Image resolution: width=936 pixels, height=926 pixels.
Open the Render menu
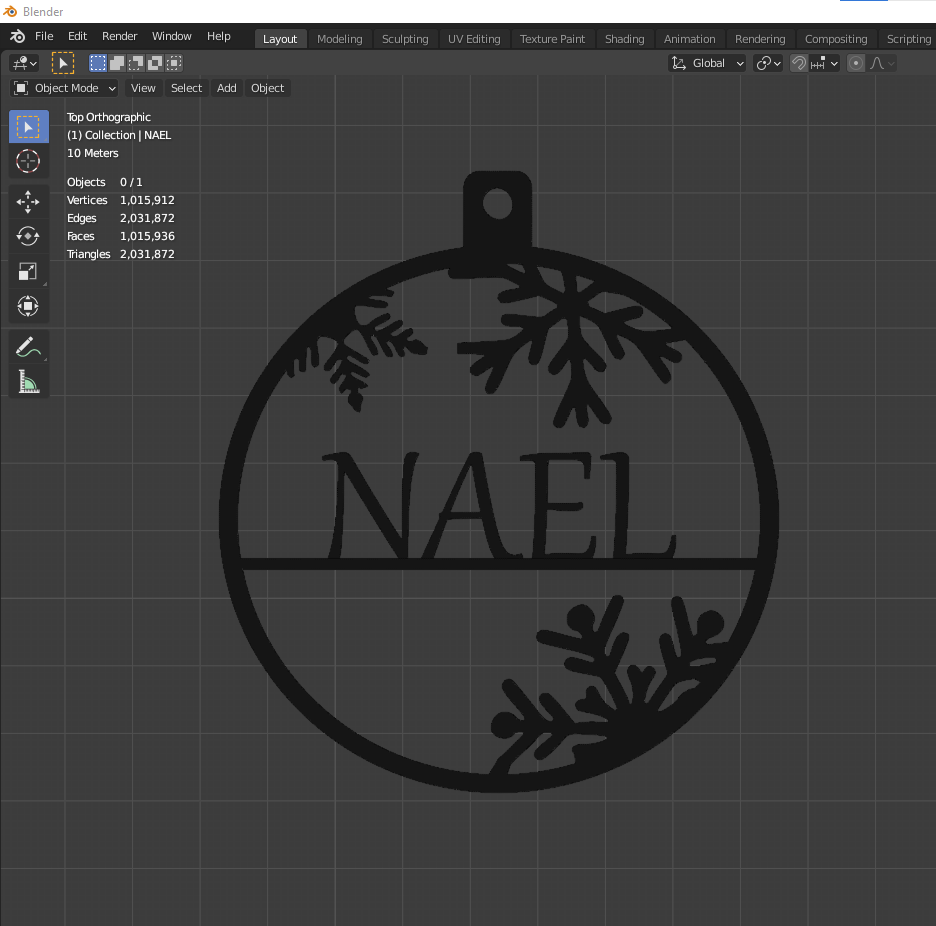119,36
